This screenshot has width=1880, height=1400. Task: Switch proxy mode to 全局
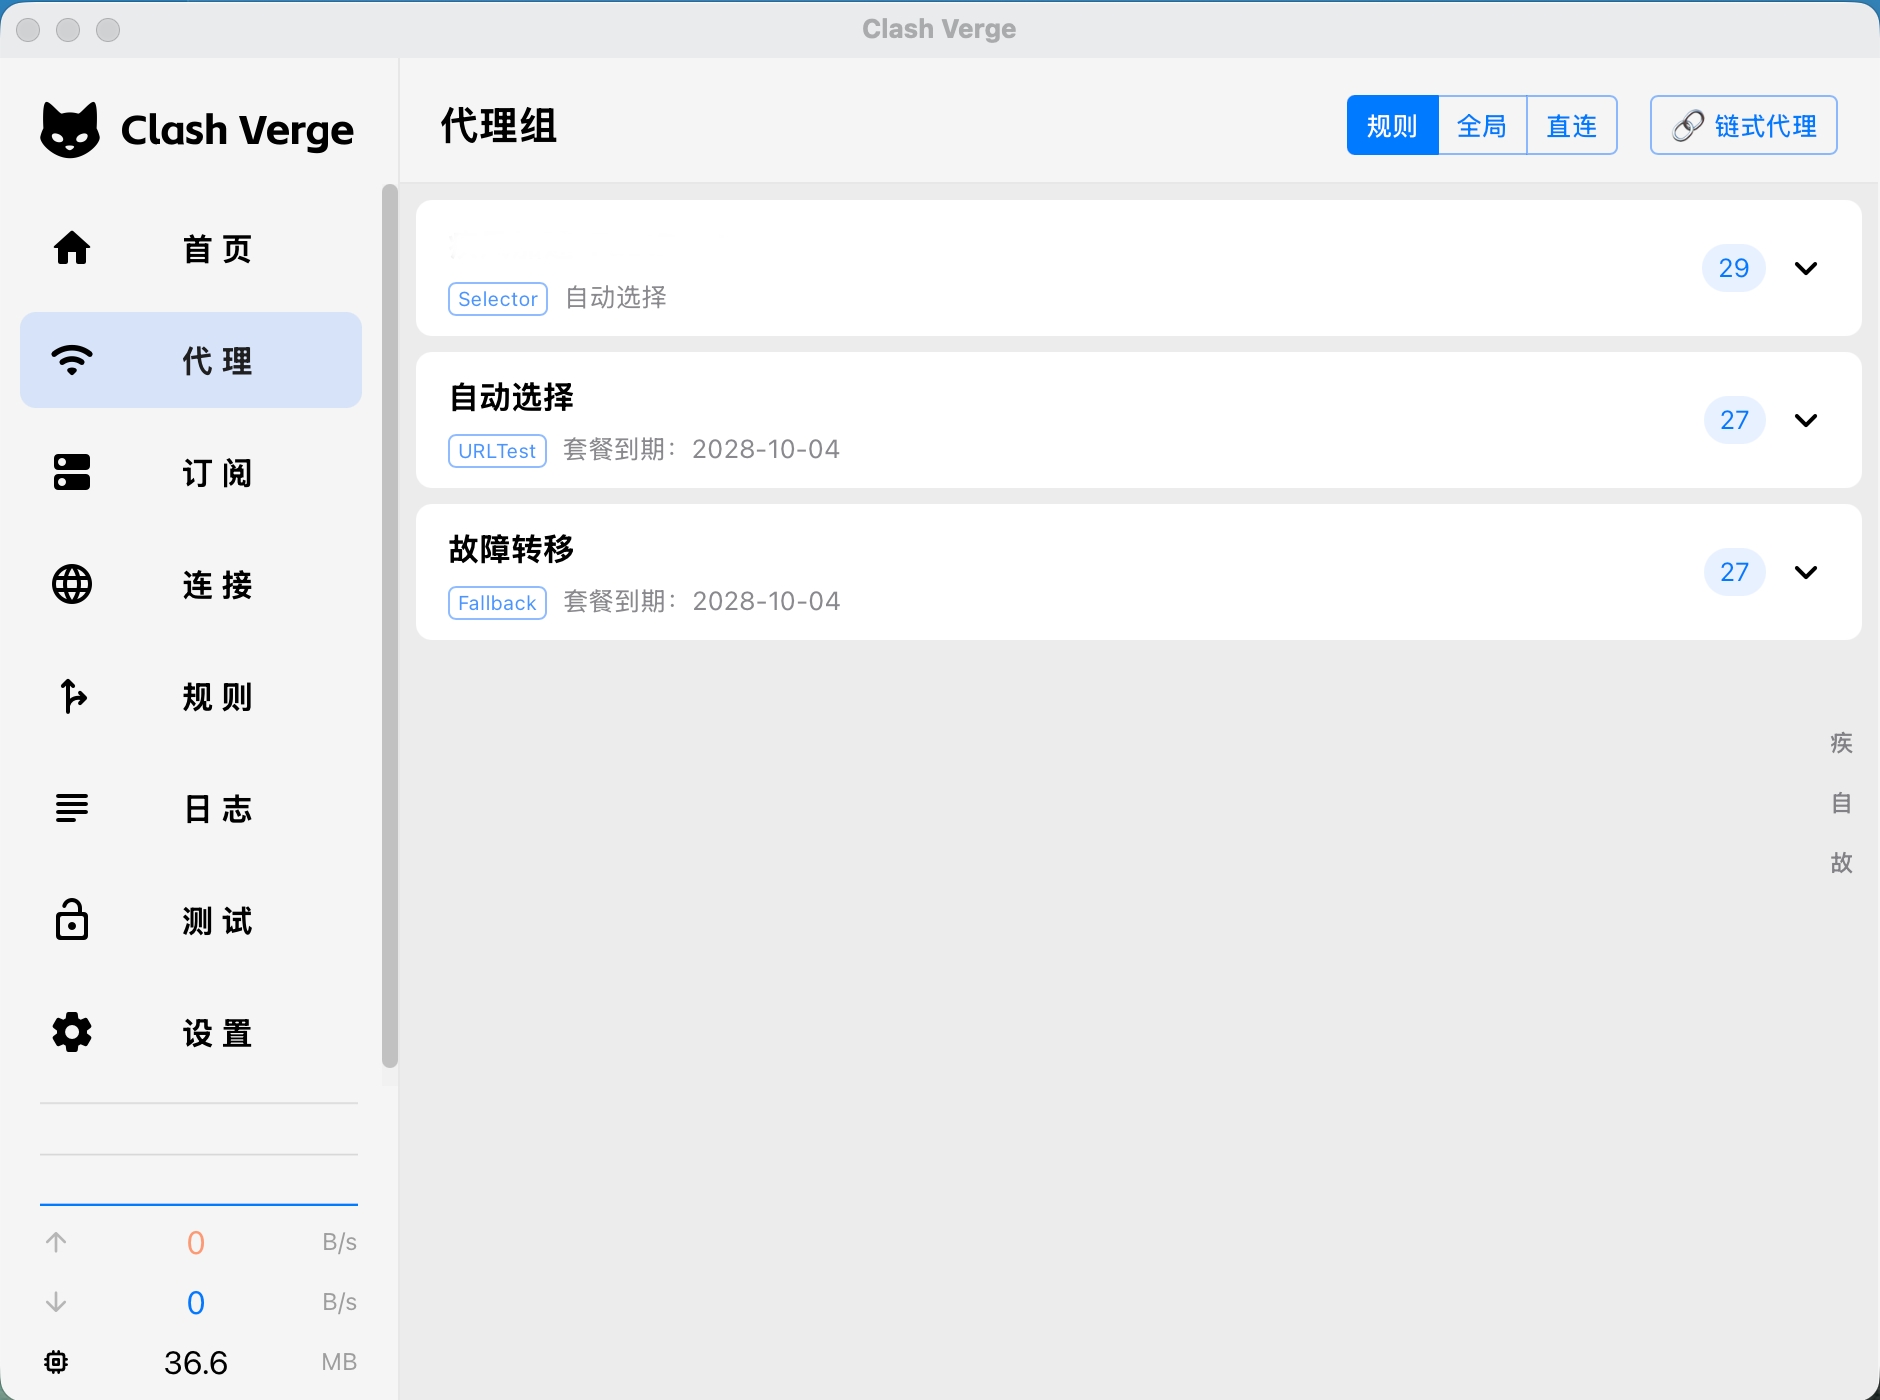(x=1482, y=126)
